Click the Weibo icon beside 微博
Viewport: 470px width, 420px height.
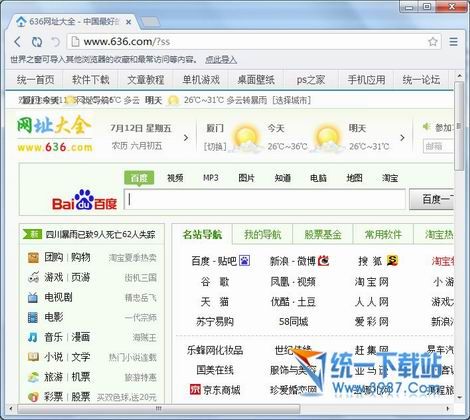[x=323, y=260]
